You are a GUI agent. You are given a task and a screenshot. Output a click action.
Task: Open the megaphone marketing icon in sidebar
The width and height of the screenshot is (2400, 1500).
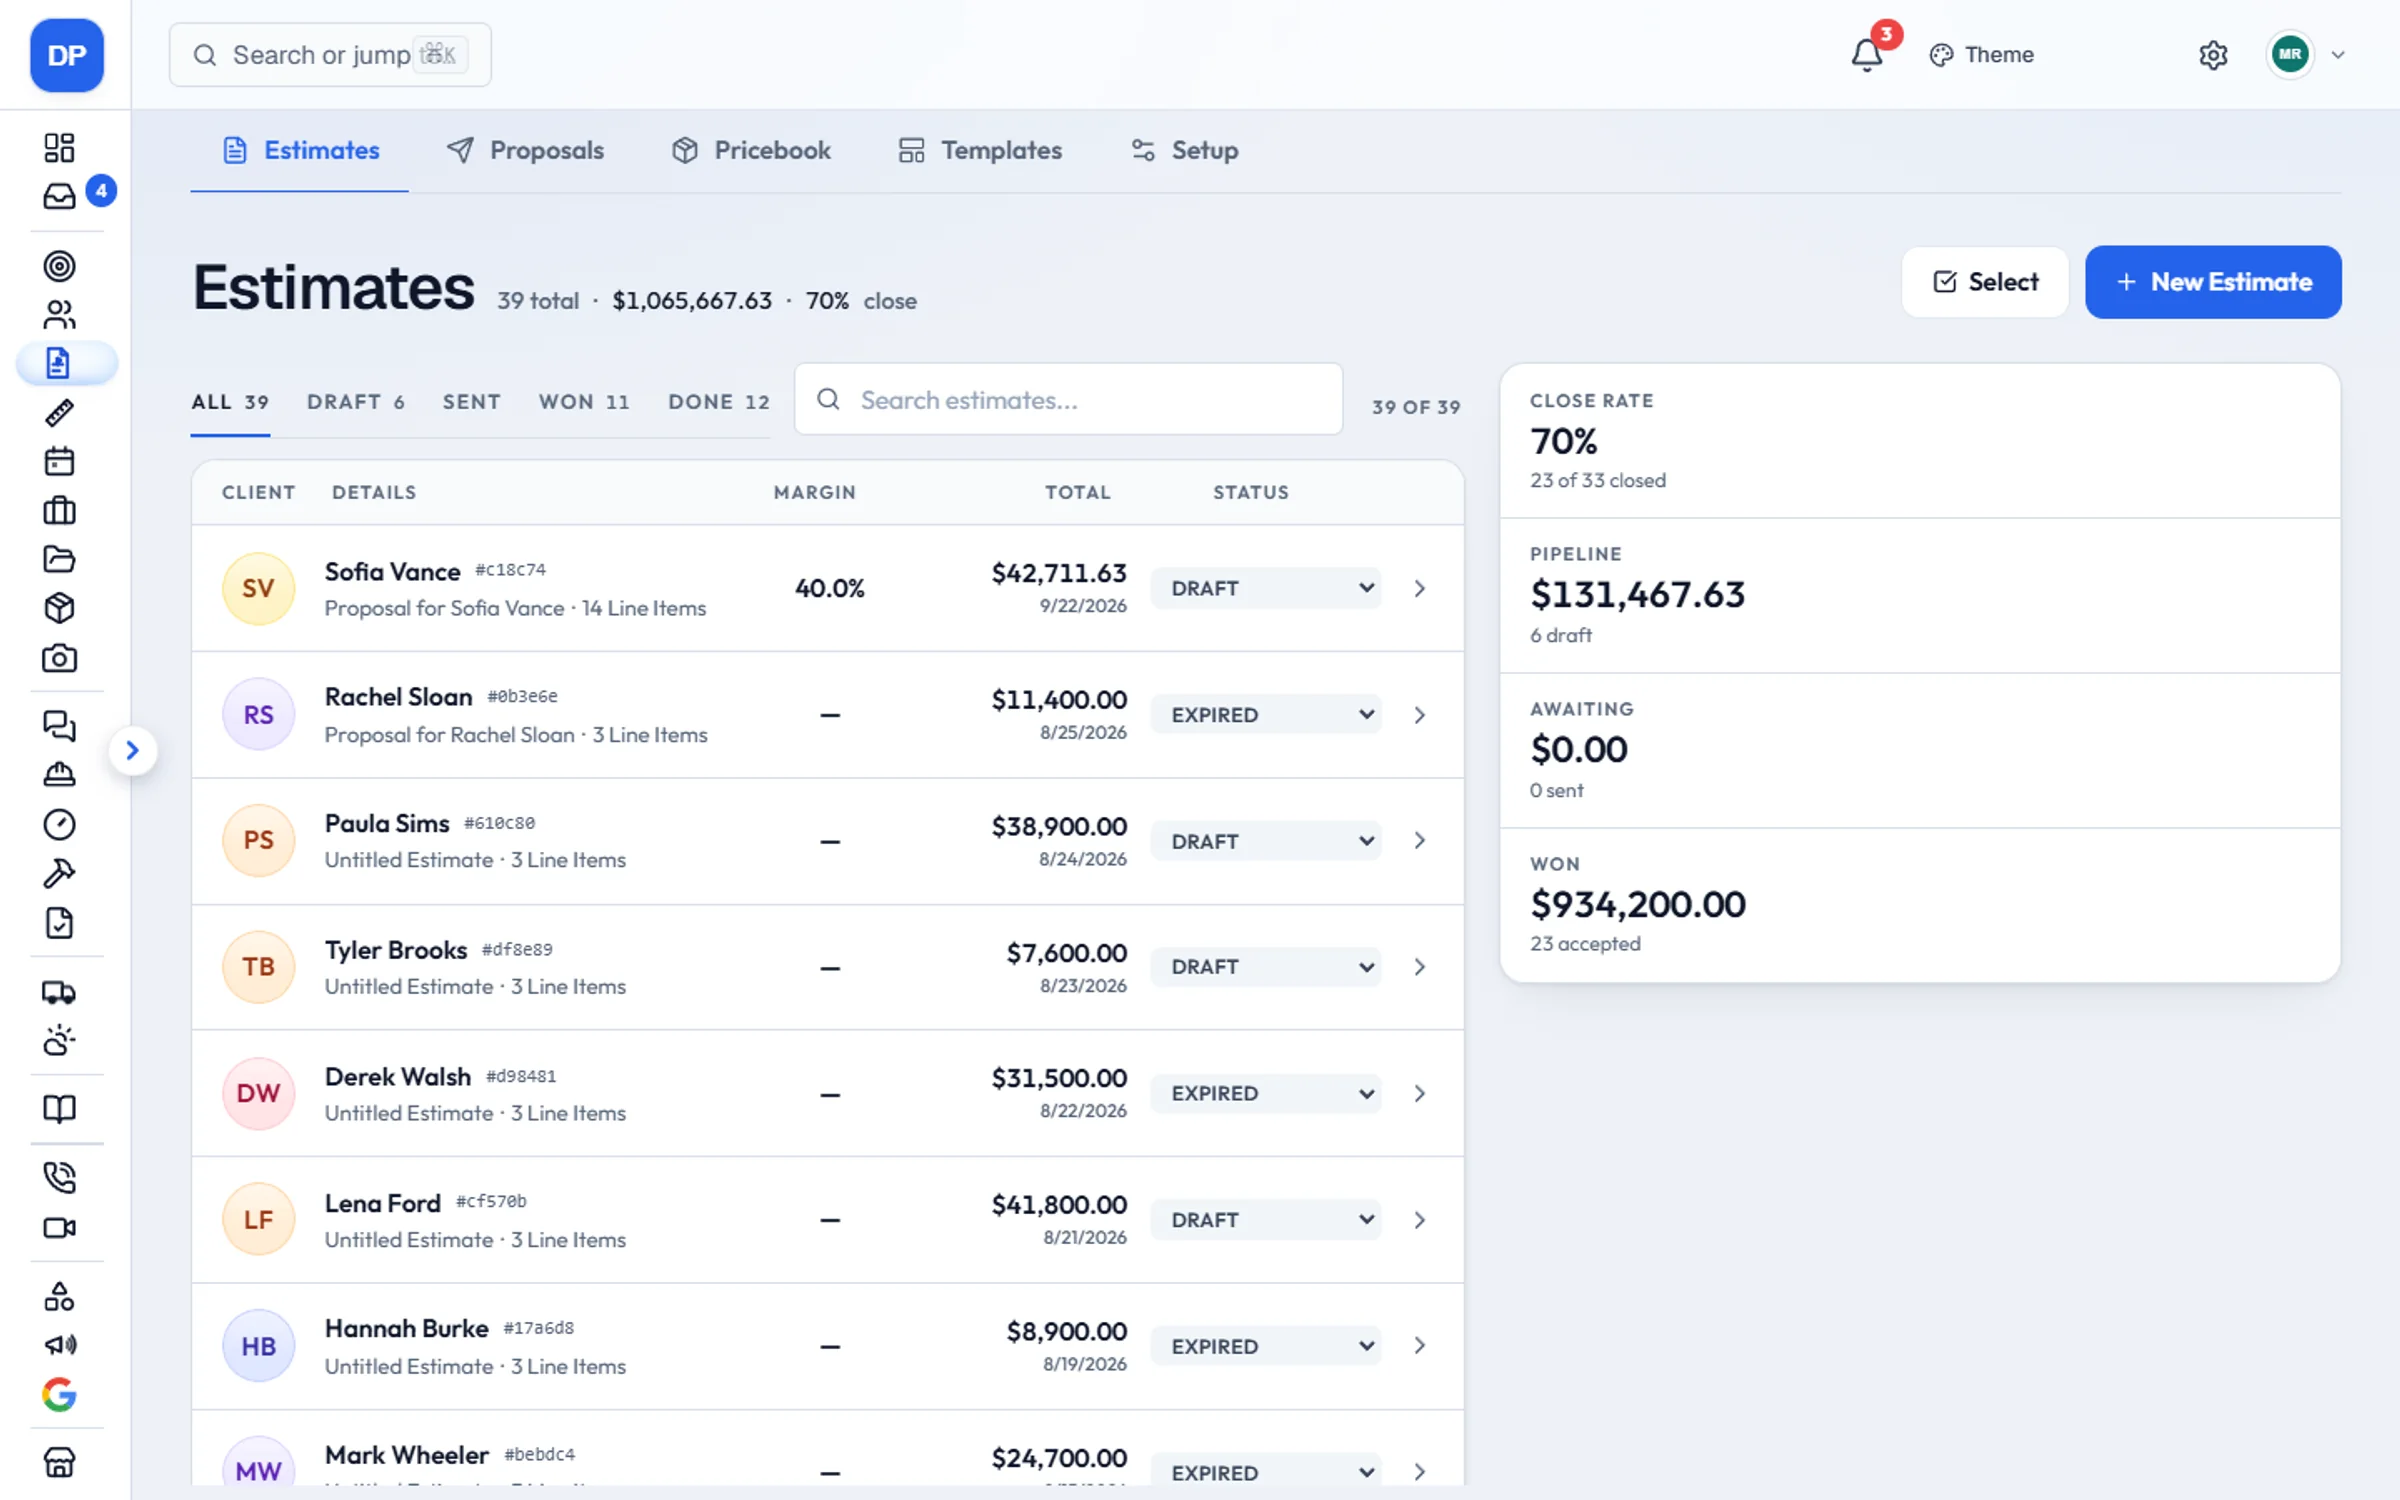59,1345
